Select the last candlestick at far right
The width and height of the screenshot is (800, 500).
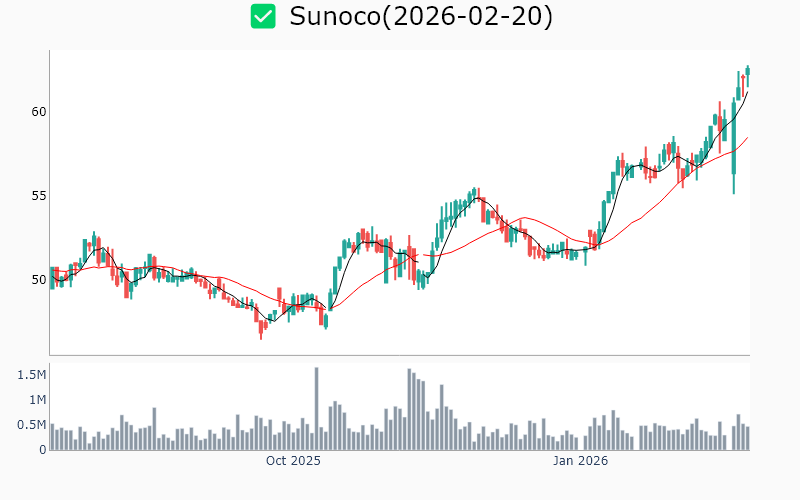point(747,70)
